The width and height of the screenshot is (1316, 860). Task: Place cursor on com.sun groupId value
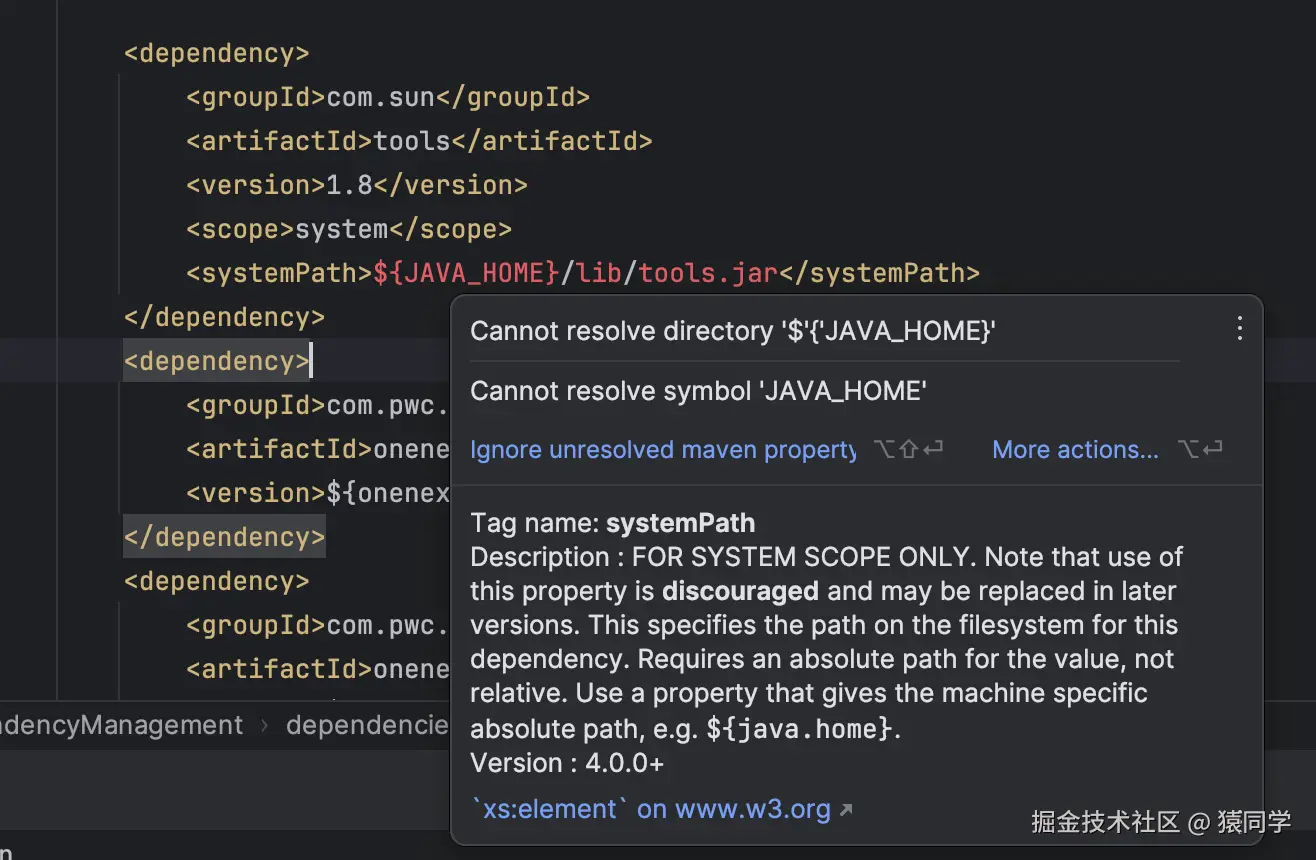[380, 97]
